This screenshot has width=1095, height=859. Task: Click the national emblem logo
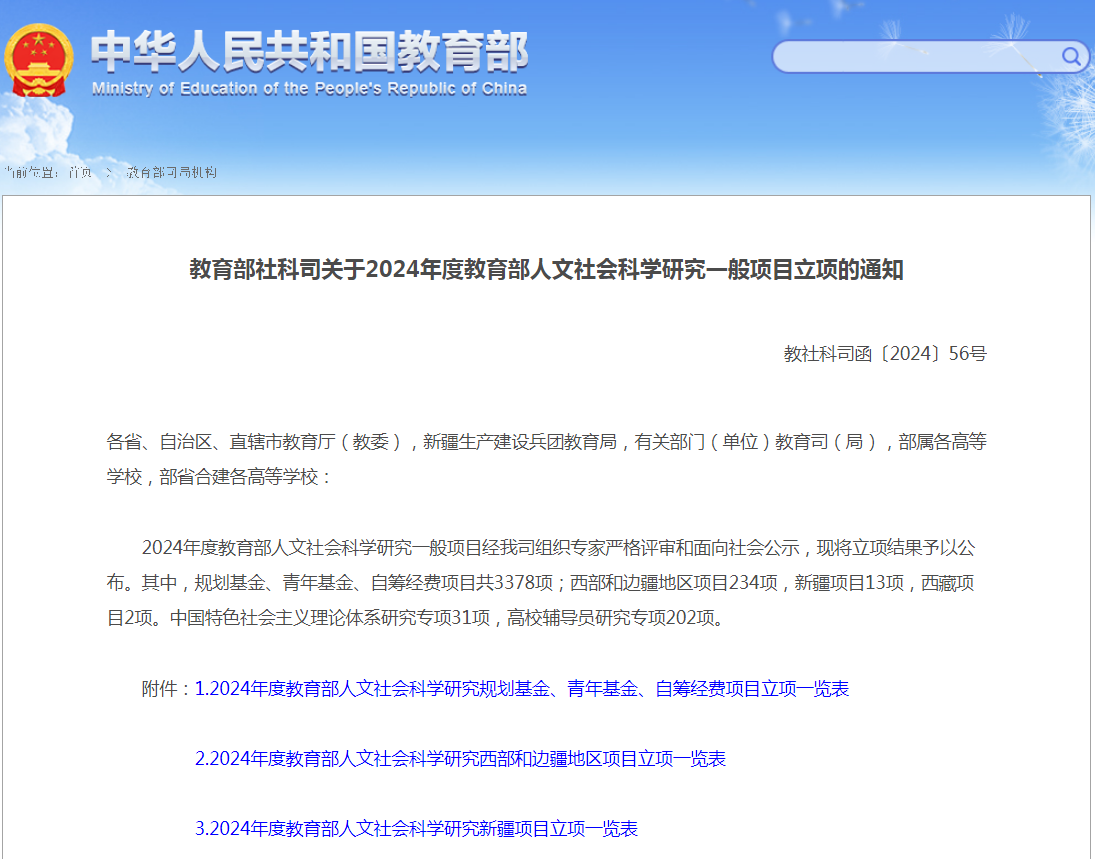[x=38, y=60]
